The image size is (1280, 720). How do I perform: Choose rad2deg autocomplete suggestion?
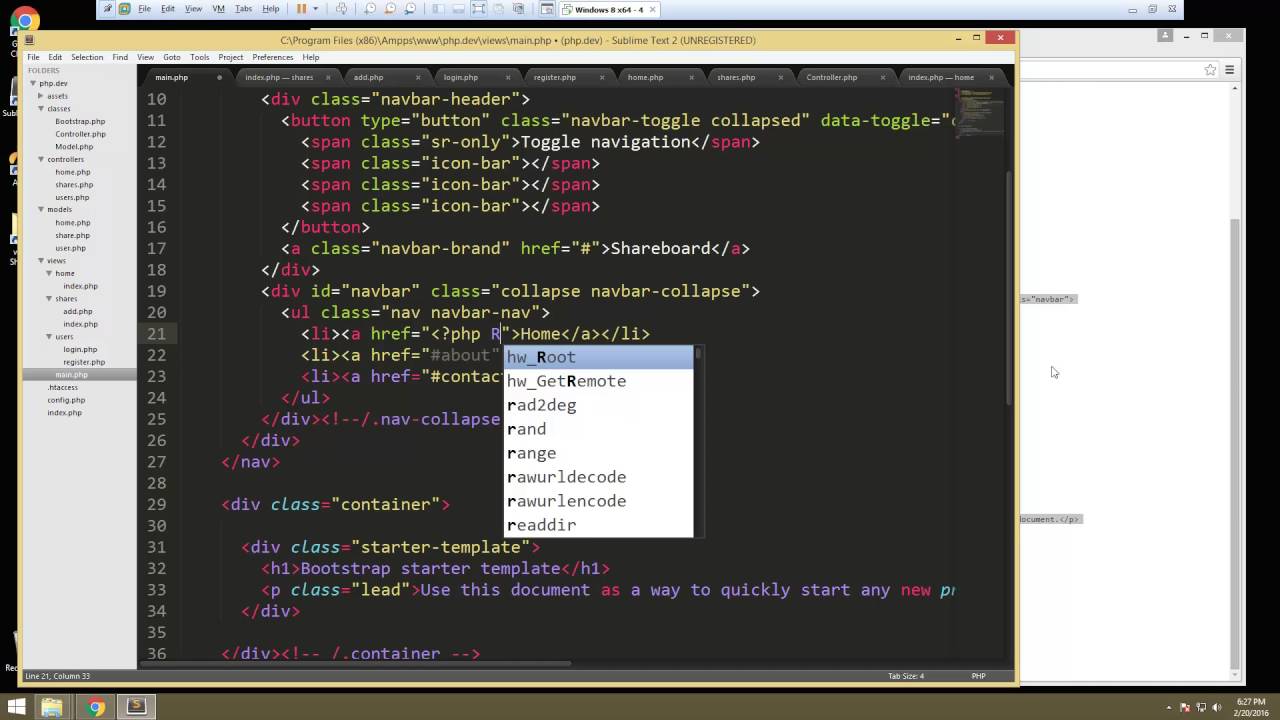(x=598, y=405)
